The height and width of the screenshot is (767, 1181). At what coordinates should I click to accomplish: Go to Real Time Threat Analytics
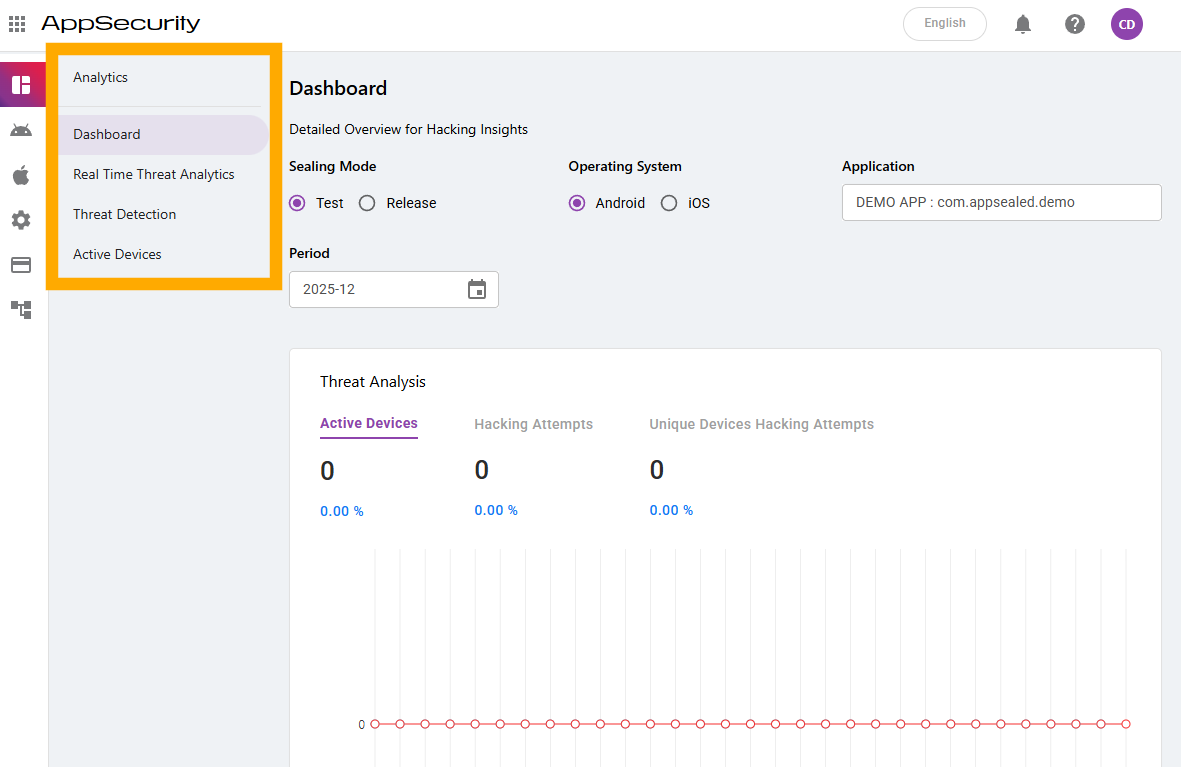(154, 174)
